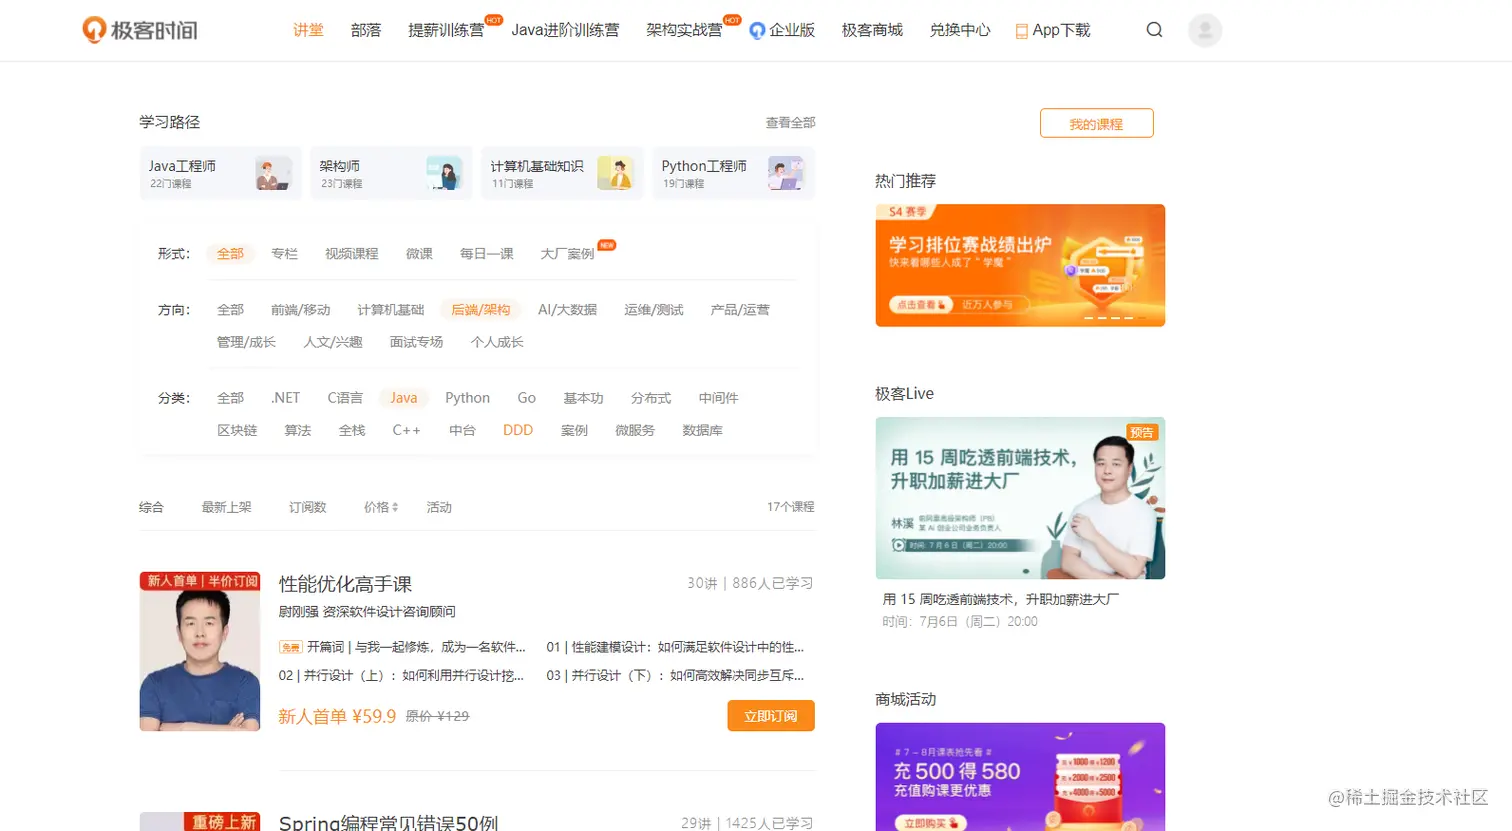Open the 部落 nav item
1512x831 pixels.
366,30
